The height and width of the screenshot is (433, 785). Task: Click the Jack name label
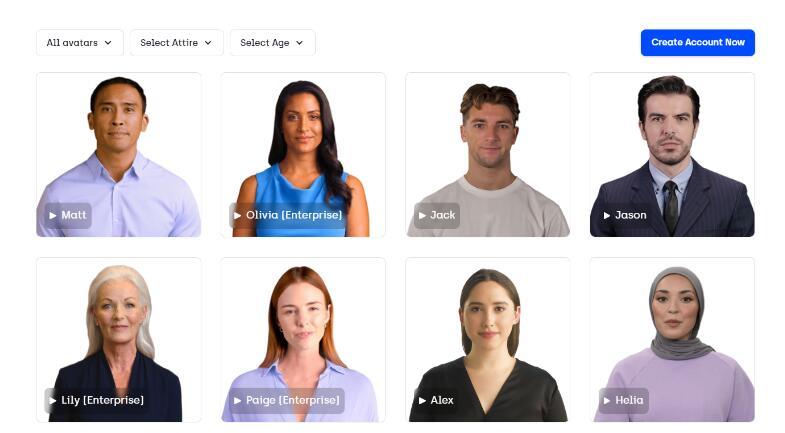pos(443,215)
